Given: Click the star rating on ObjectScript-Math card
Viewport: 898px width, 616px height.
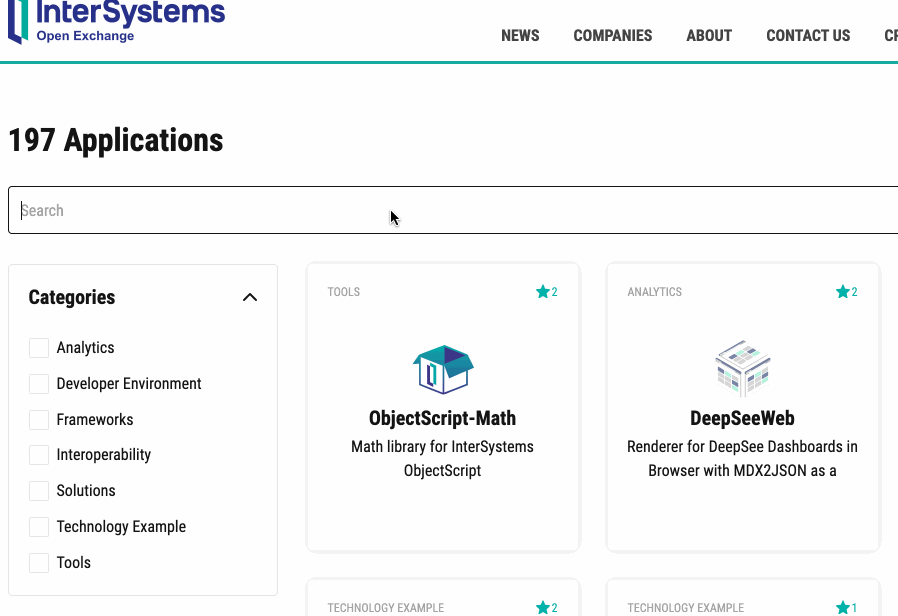Looking at the screenshot, I should coord(546,292).
